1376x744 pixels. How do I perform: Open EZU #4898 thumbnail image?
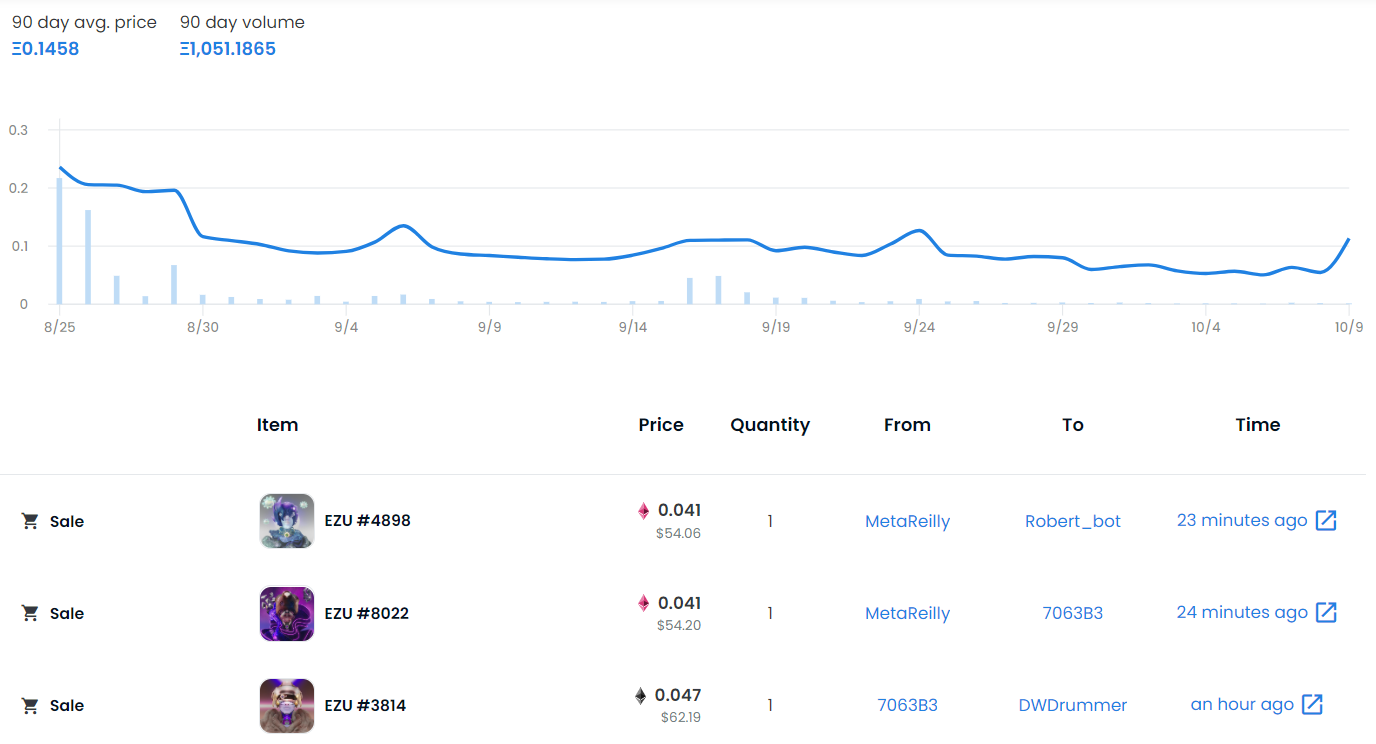[287, 521]
